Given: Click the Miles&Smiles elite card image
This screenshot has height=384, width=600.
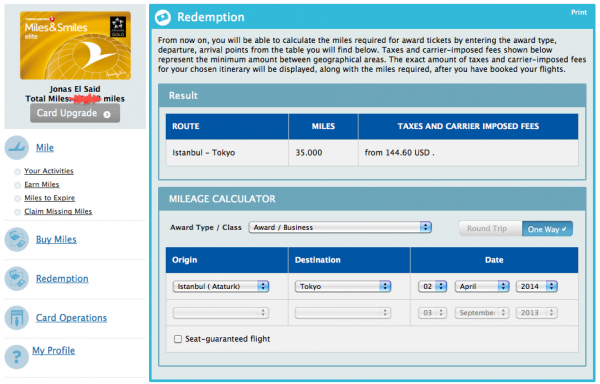Looking at the screenshot, I should (x=75, y=46).
